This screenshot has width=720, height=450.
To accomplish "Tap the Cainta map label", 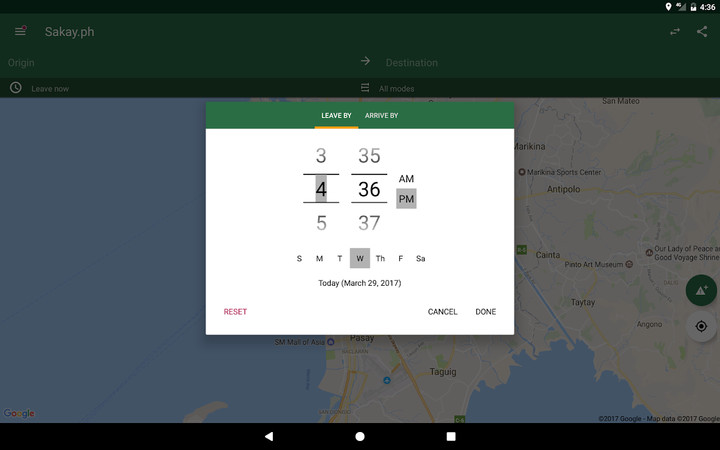I will pyautogui.click(x=548, y=255).
